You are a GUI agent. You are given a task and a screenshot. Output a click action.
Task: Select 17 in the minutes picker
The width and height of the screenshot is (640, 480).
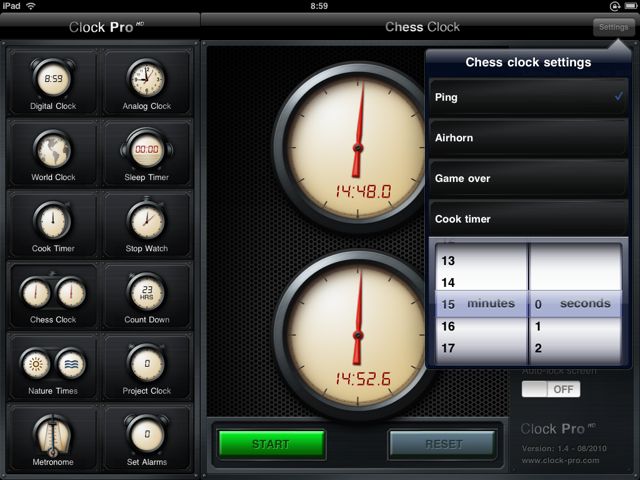coord(448,348)
